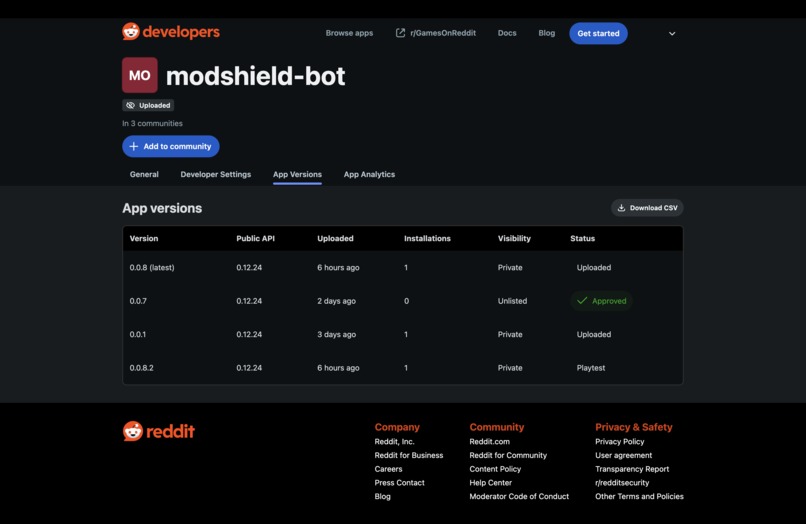Open Careers footer link
The width and height of the screenshot is (806, 524).
click(388, 469)
